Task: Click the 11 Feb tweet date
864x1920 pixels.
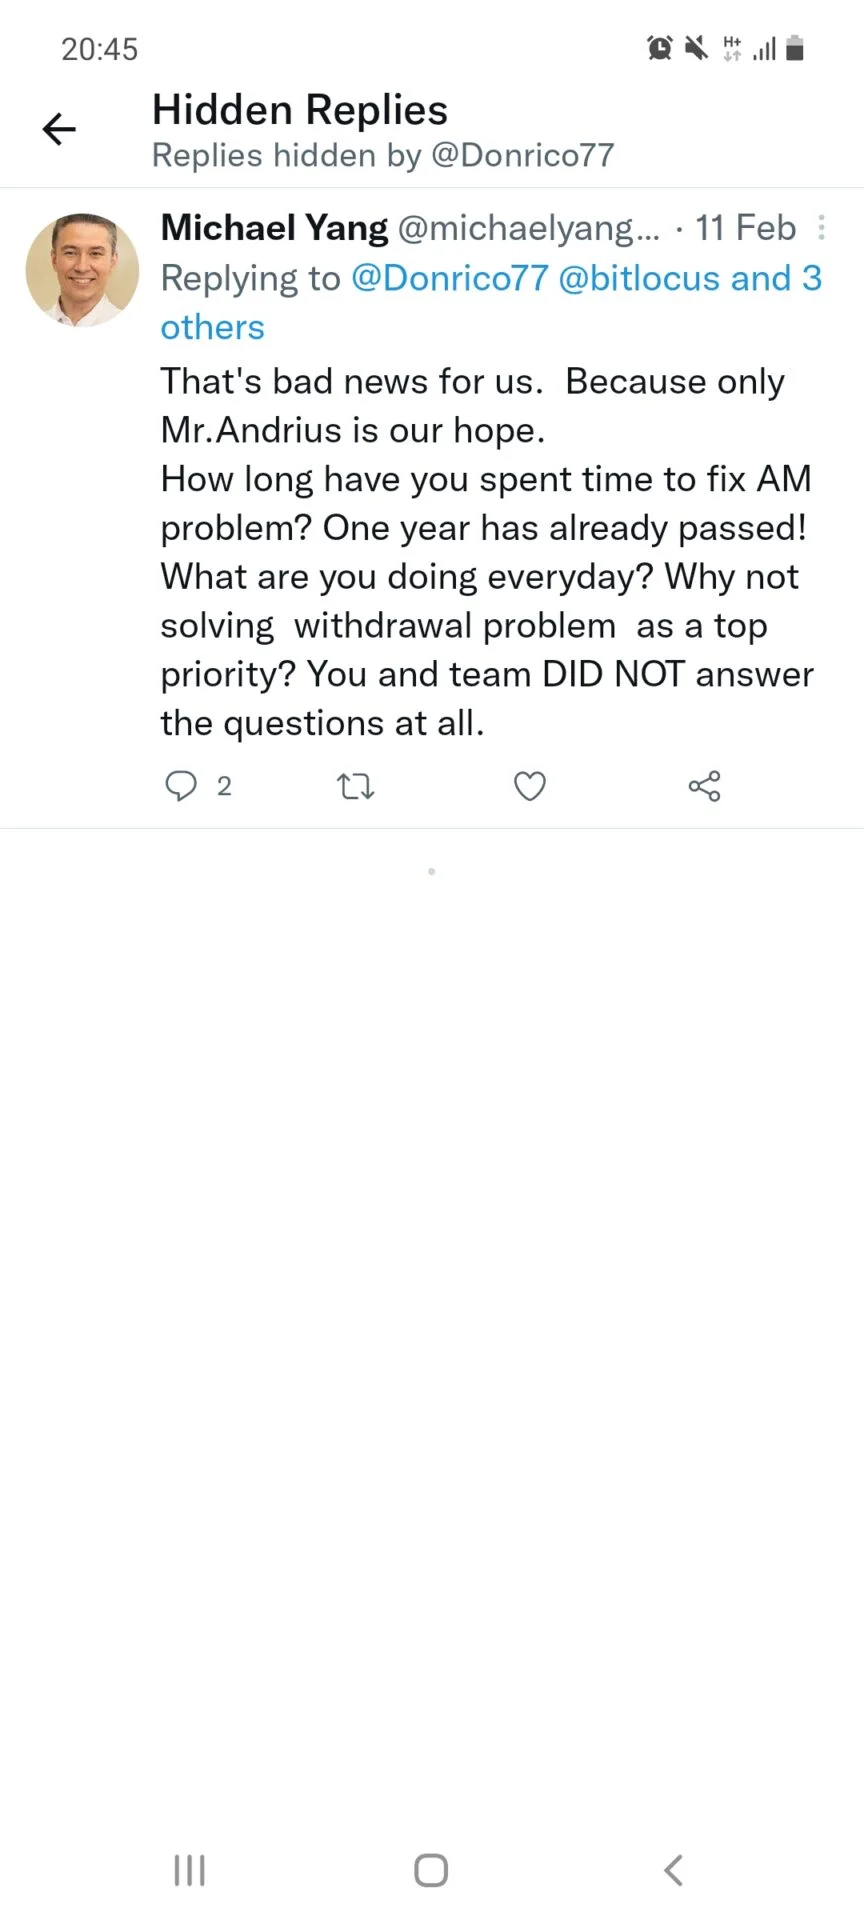Action: click(x=745, y=228)
